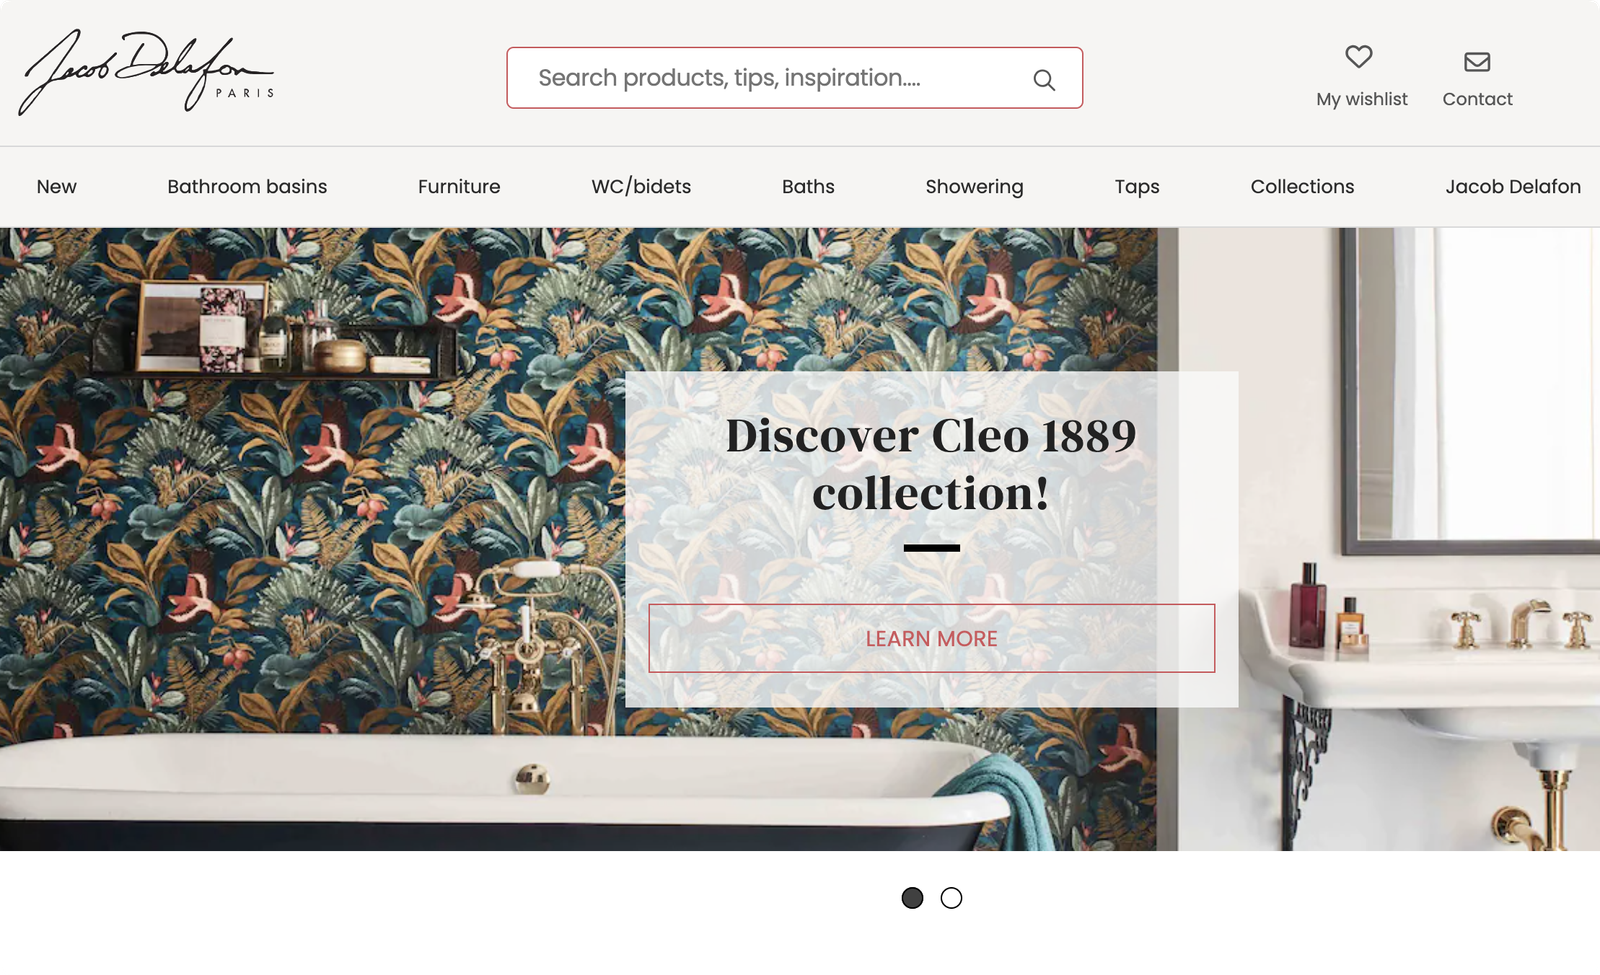Click the LEARN MORE button
Screen dimensions: 1600x975
(x=931, y=638)
